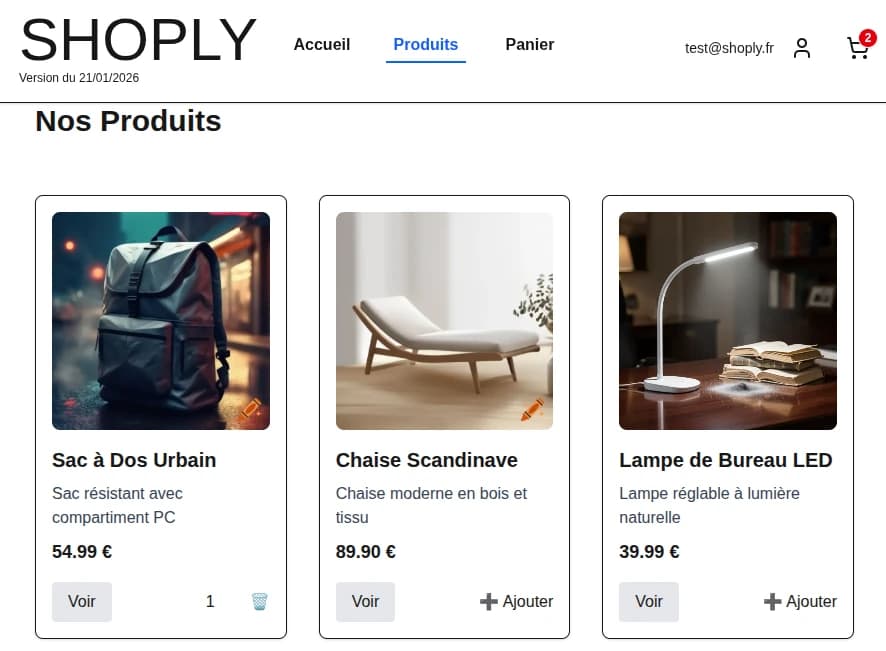The width and height of the screenshot is (886, 651).
Task: Remove Sac à Dos Urbain with trash icon
Action: (259, 601)
